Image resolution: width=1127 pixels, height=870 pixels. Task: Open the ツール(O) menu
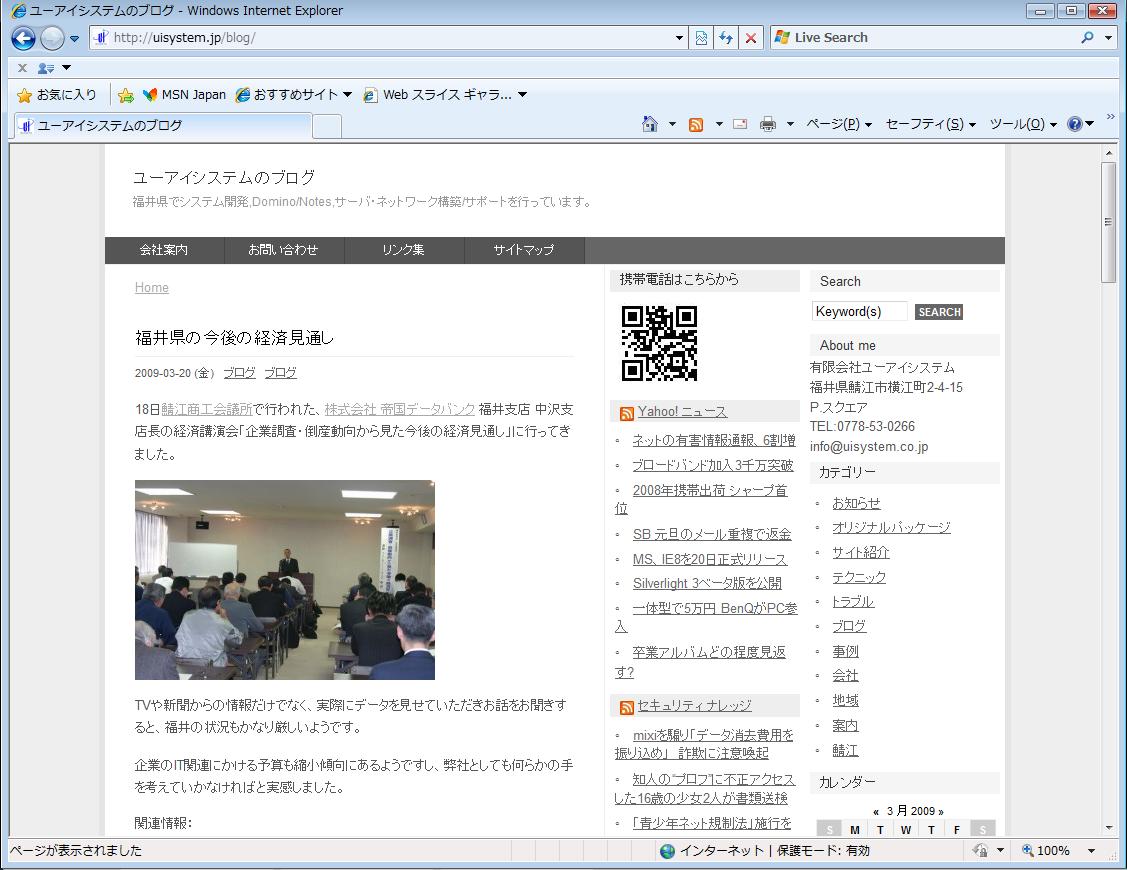pyautogui.click(x=1024, y=124)
